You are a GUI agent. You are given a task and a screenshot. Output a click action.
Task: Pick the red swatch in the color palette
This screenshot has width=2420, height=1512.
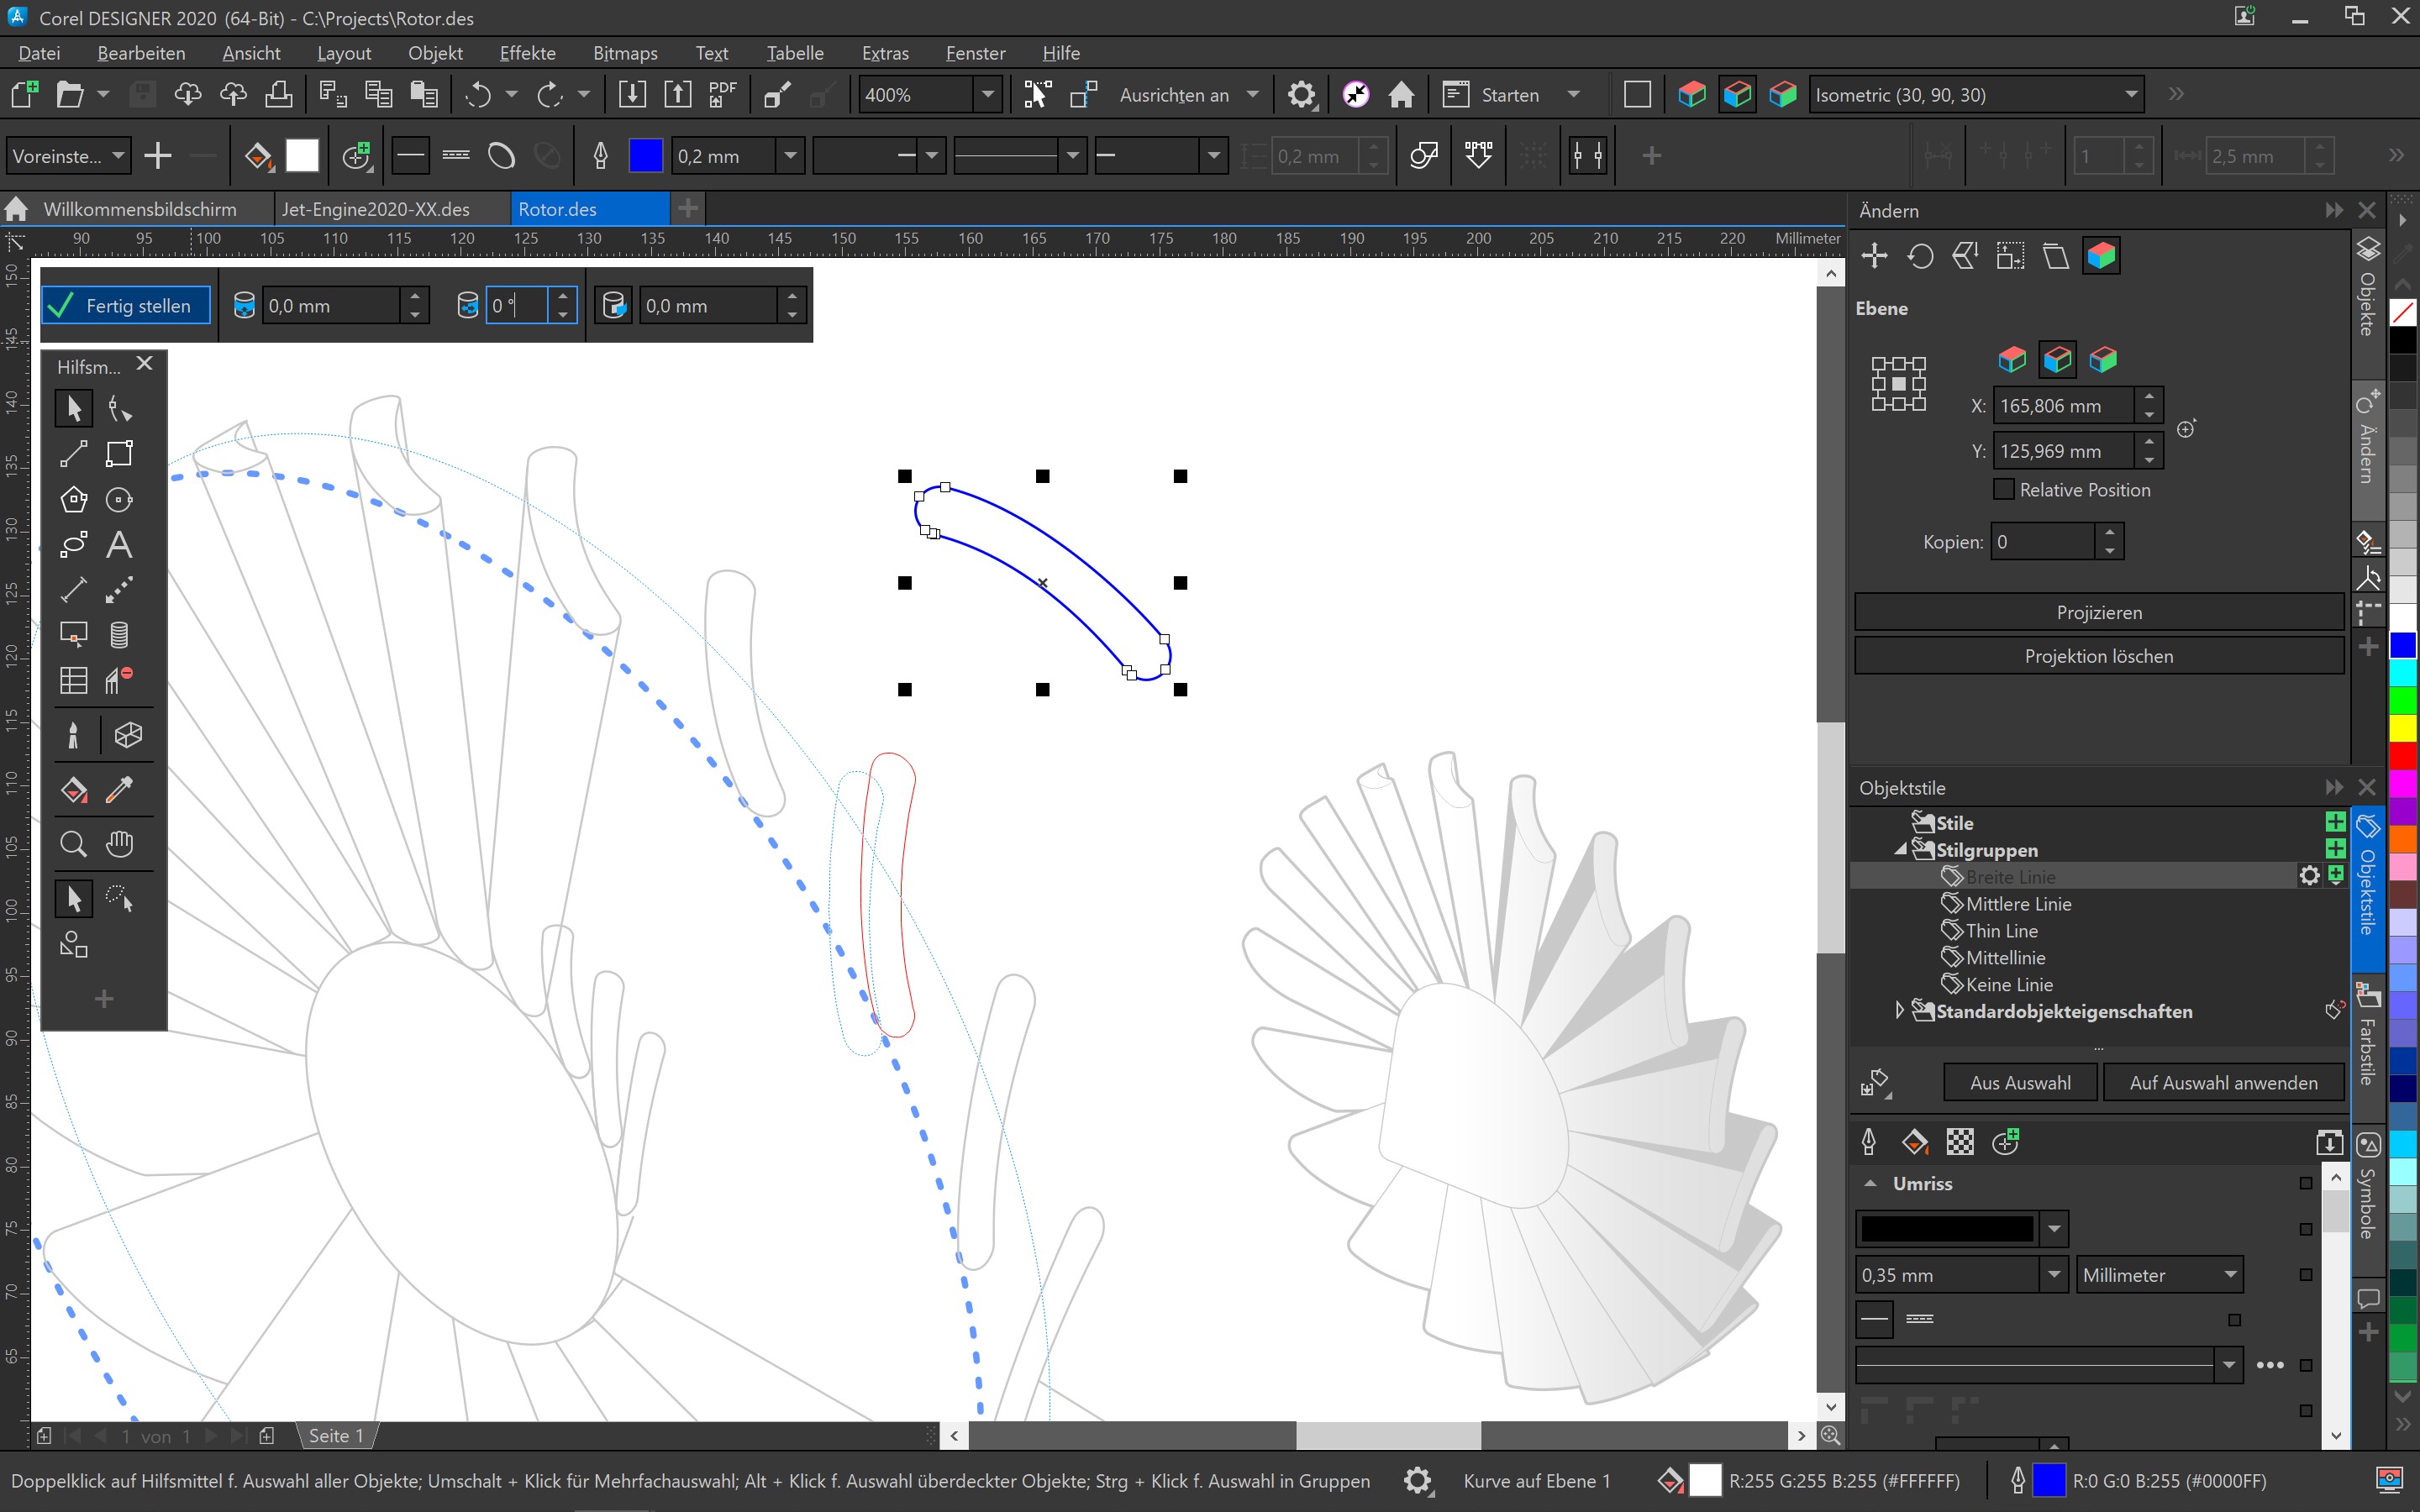click(2402, 754)
